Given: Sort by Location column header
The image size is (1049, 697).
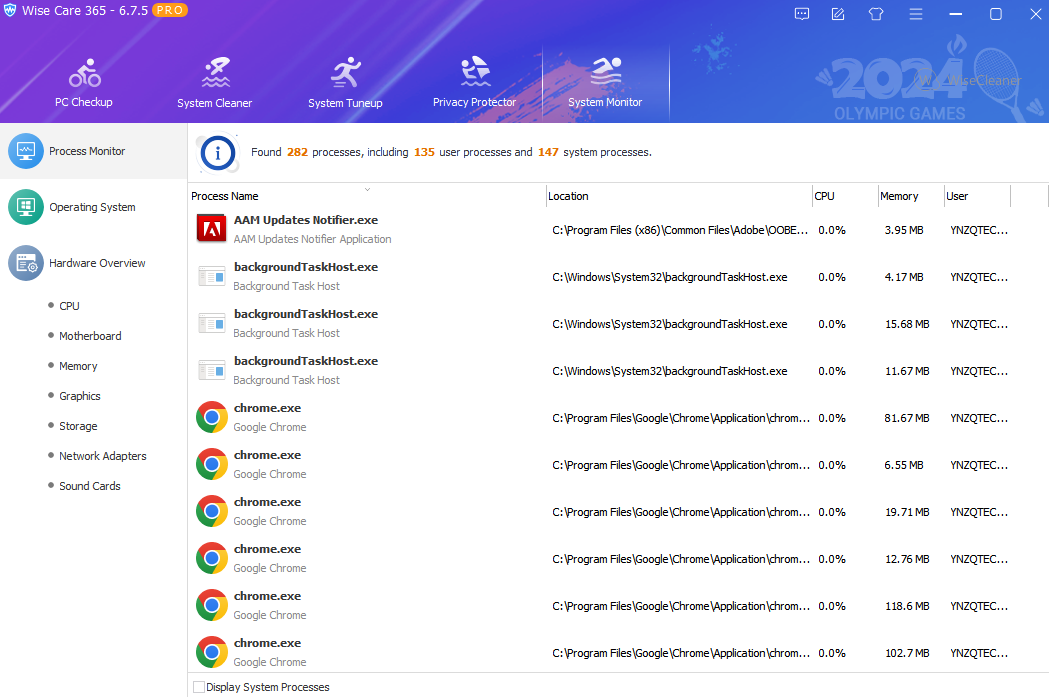Looking at the screenshot, I should tap(679, 196).
